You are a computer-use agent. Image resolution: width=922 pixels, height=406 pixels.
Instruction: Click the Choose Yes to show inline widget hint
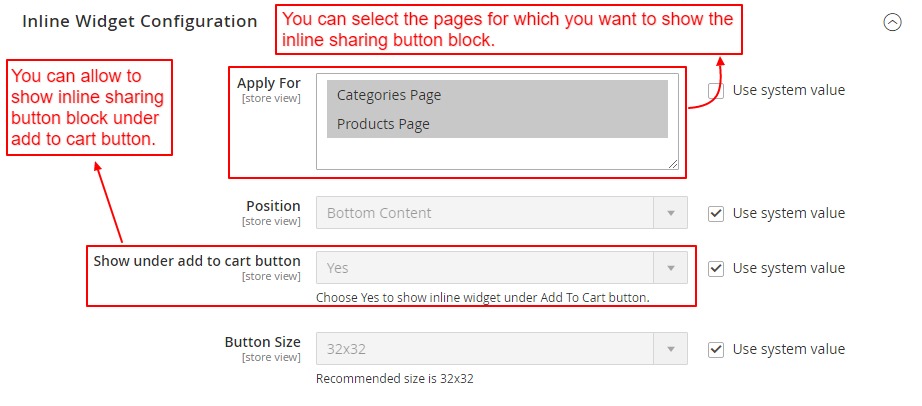(482, 297)
